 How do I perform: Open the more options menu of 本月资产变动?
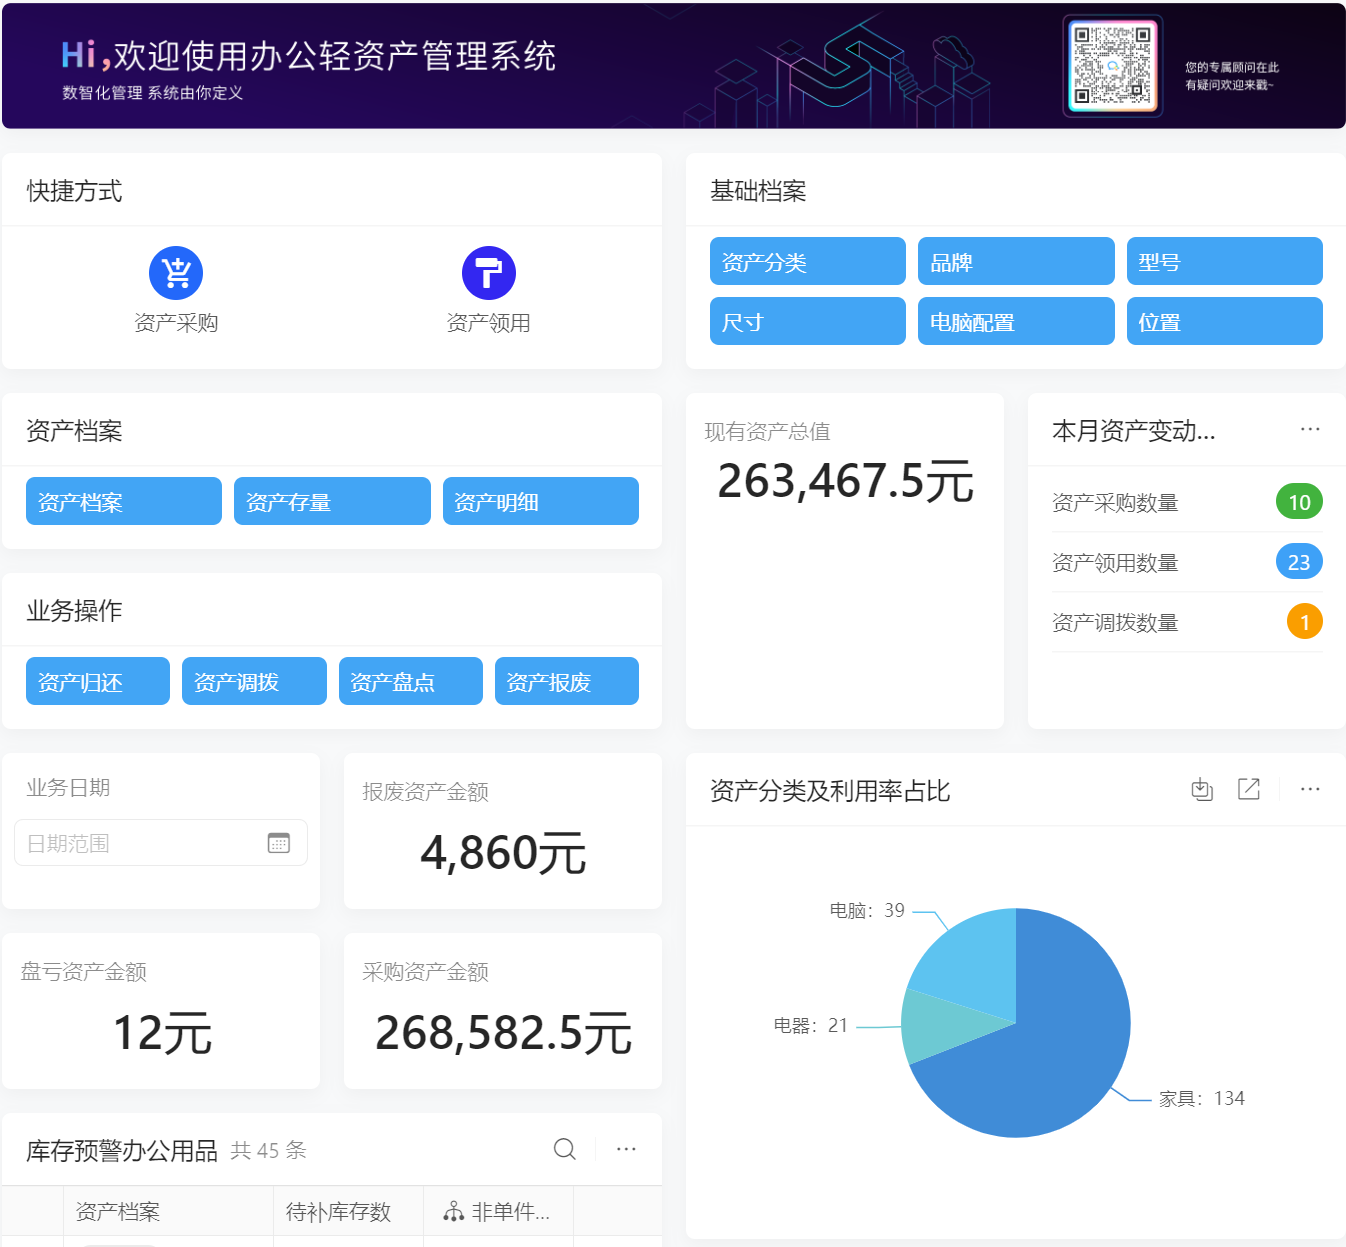(x=1310, y=429)
